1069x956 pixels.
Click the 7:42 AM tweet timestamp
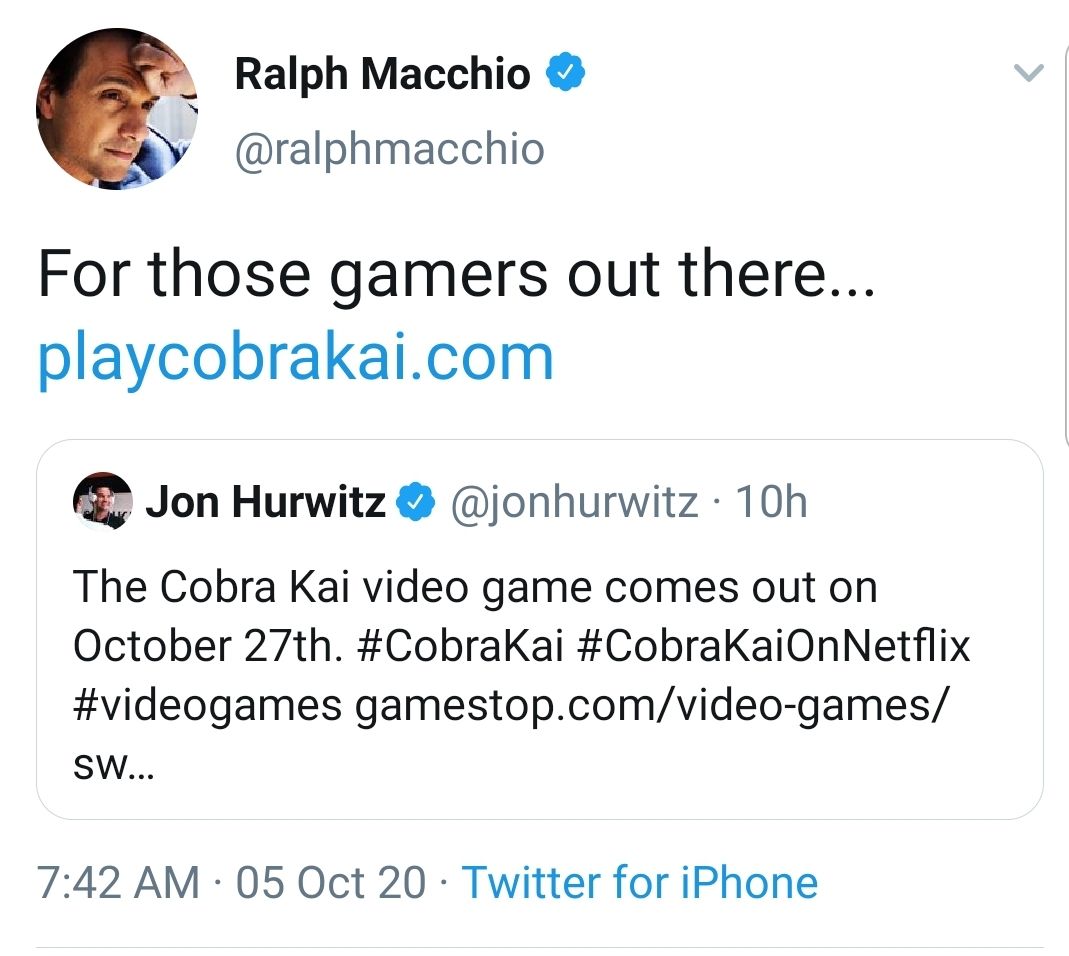(x=117, y=883)
